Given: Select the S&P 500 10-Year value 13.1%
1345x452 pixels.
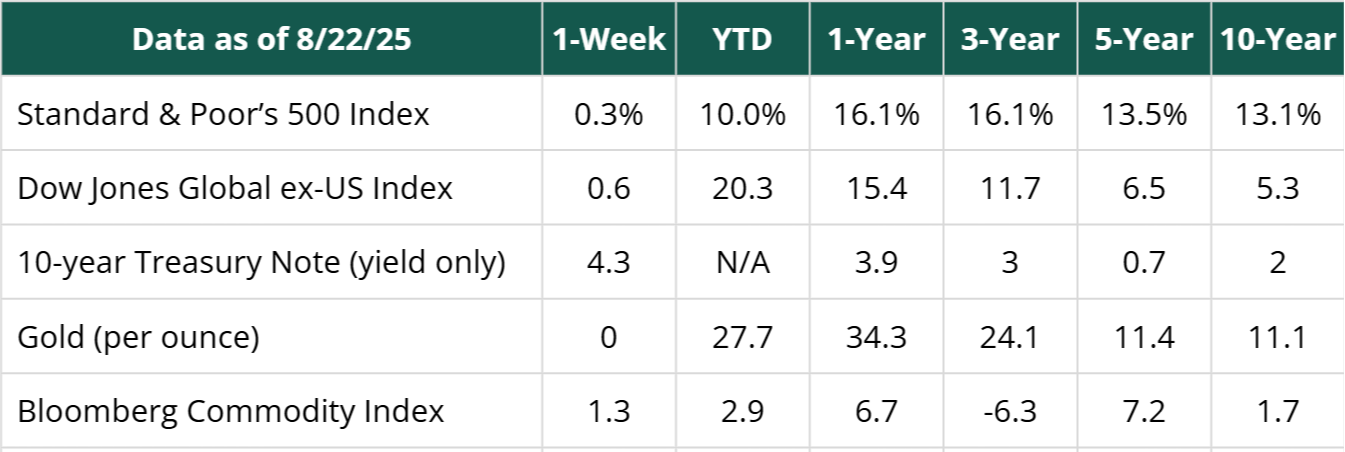Looking at the screenshot, I should point(1277,114).
